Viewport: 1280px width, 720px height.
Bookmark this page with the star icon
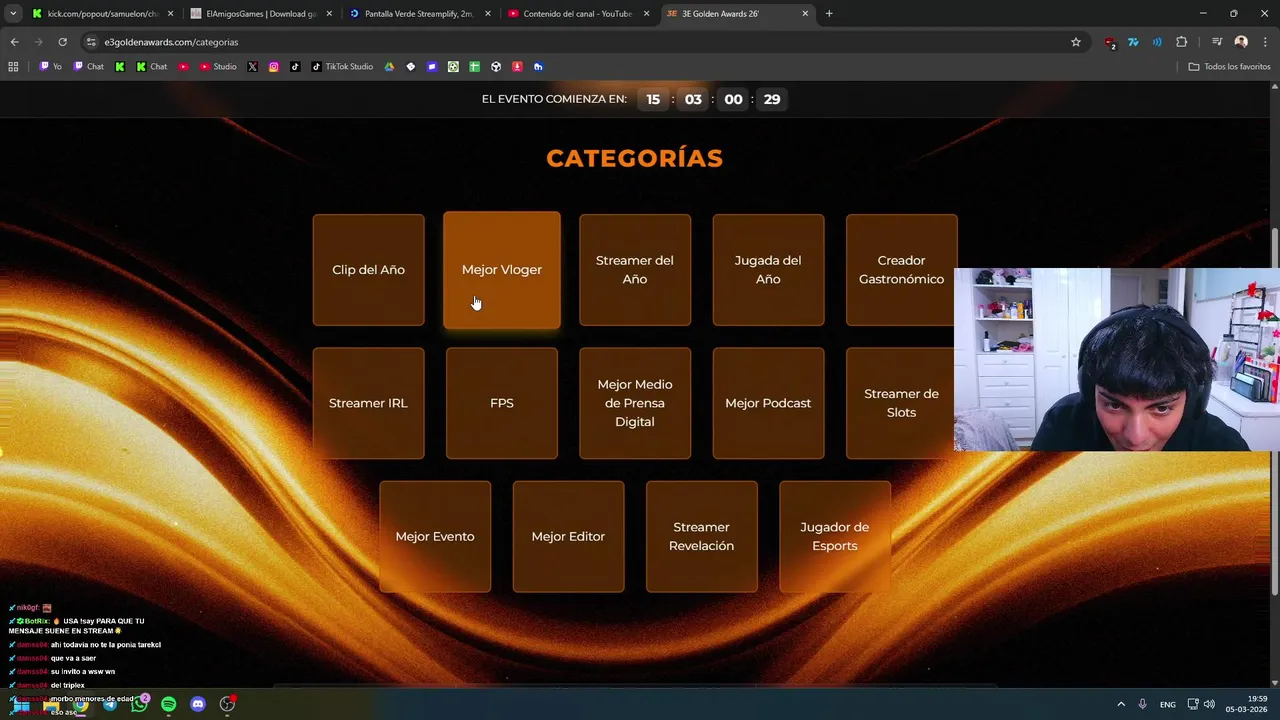point(1076,42)
